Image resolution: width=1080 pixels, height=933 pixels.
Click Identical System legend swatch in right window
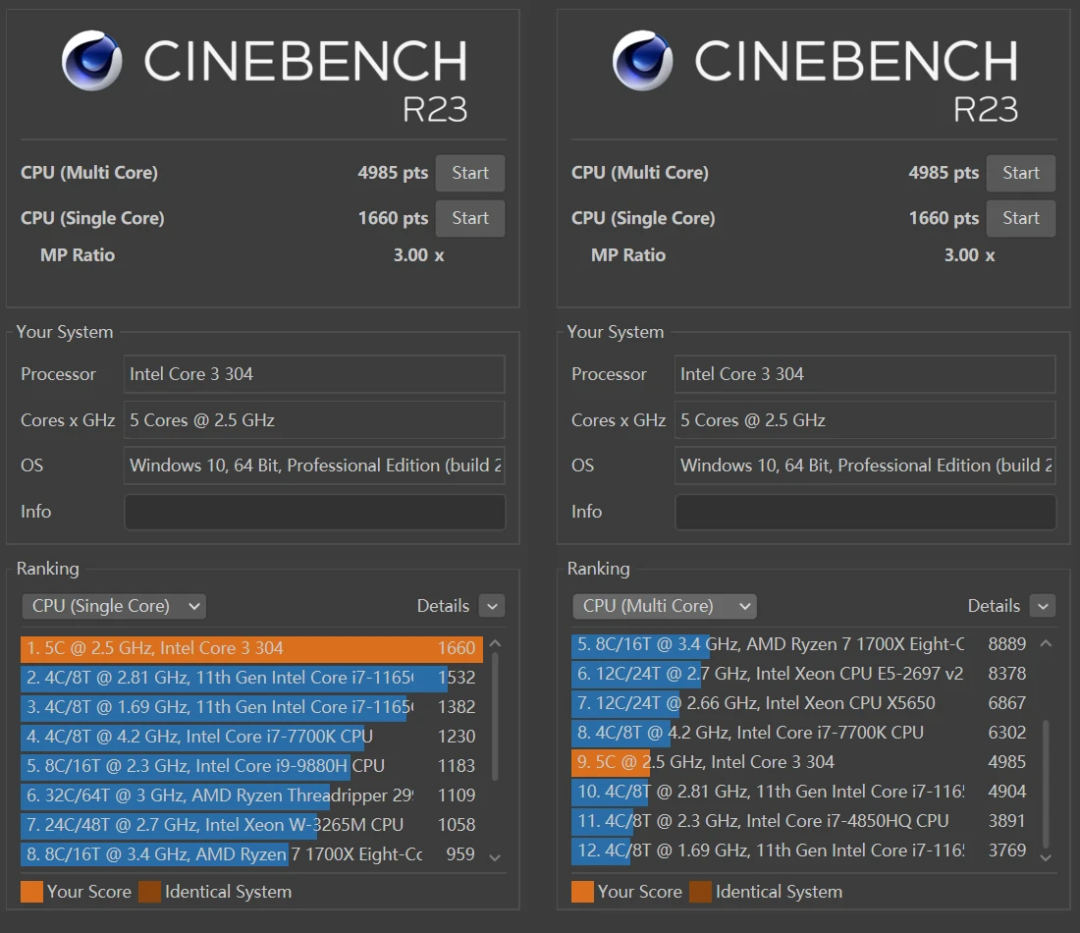(x=700, y=892)
